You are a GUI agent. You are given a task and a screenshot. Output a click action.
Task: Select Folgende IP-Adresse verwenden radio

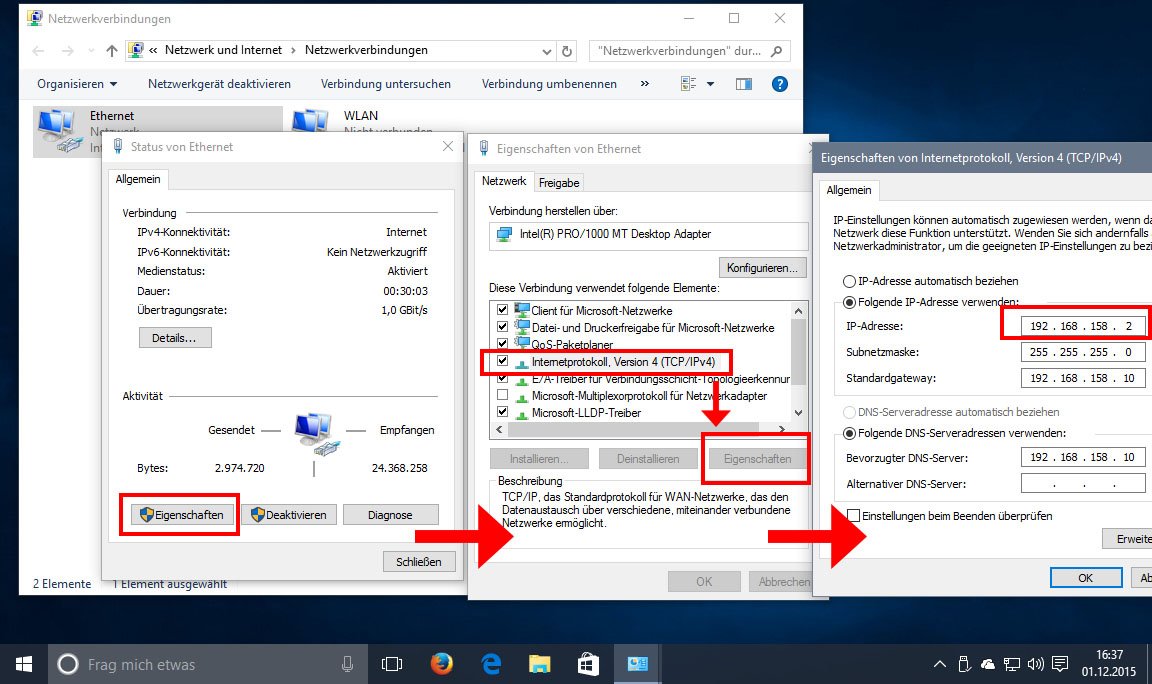click(849, 302)
